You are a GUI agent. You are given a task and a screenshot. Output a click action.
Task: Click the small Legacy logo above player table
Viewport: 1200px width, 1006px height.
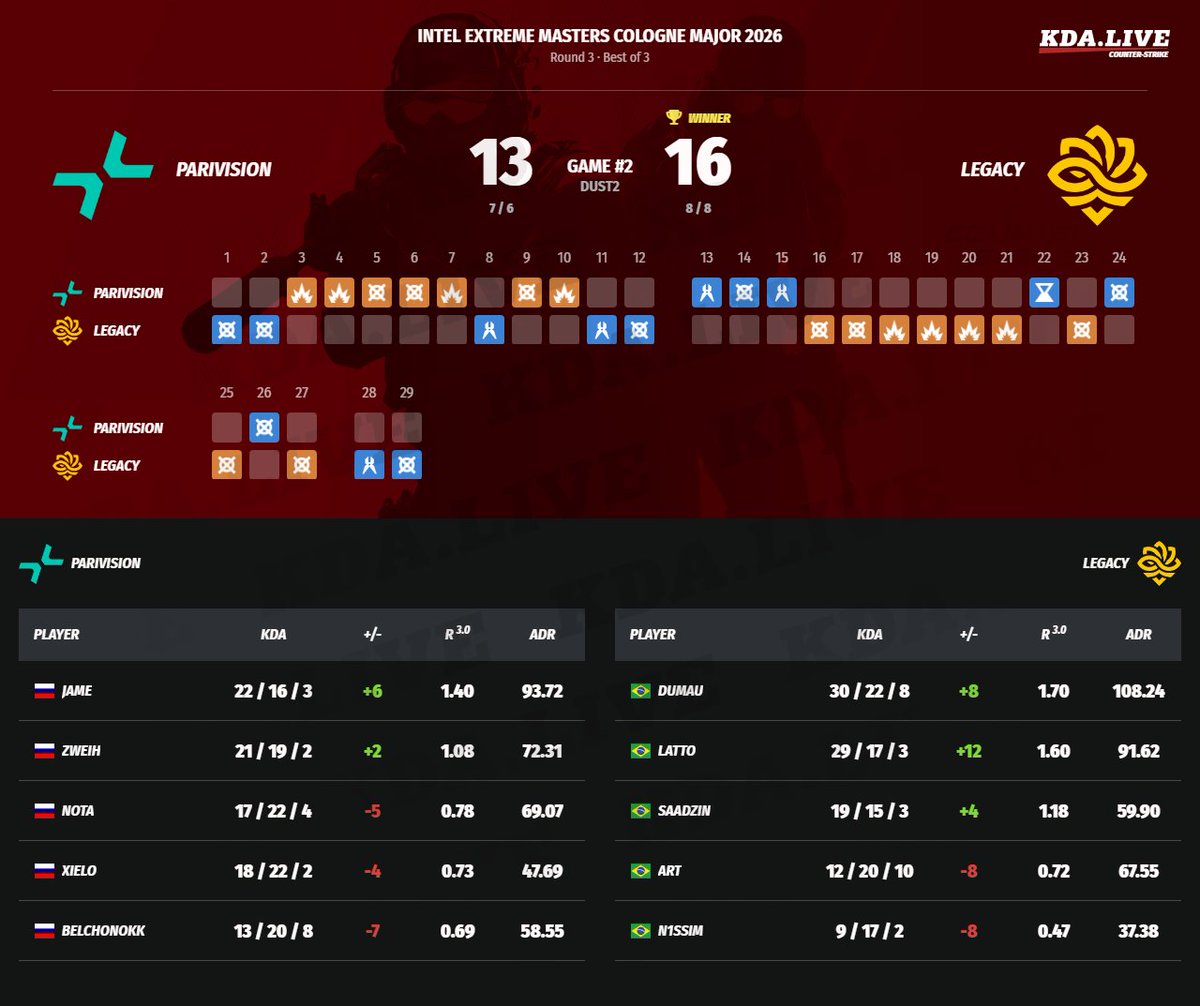(1159, 563)
